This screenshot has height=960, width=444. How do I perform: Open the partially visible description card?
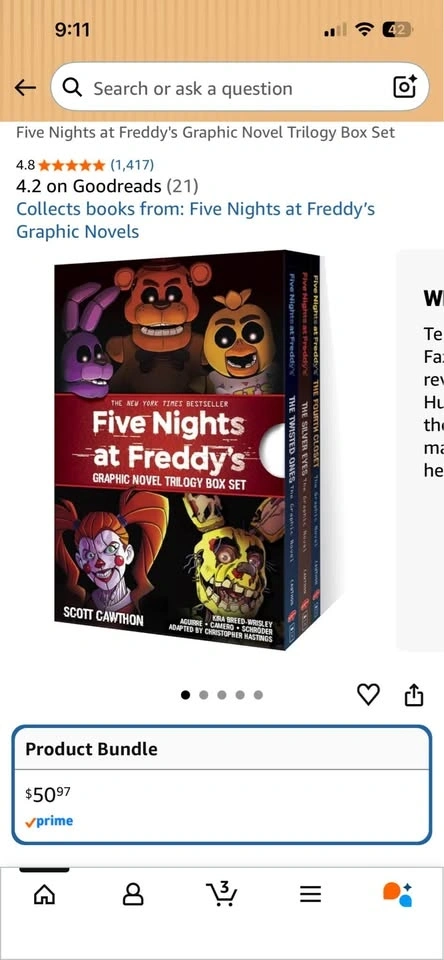(x=421, y=450)
